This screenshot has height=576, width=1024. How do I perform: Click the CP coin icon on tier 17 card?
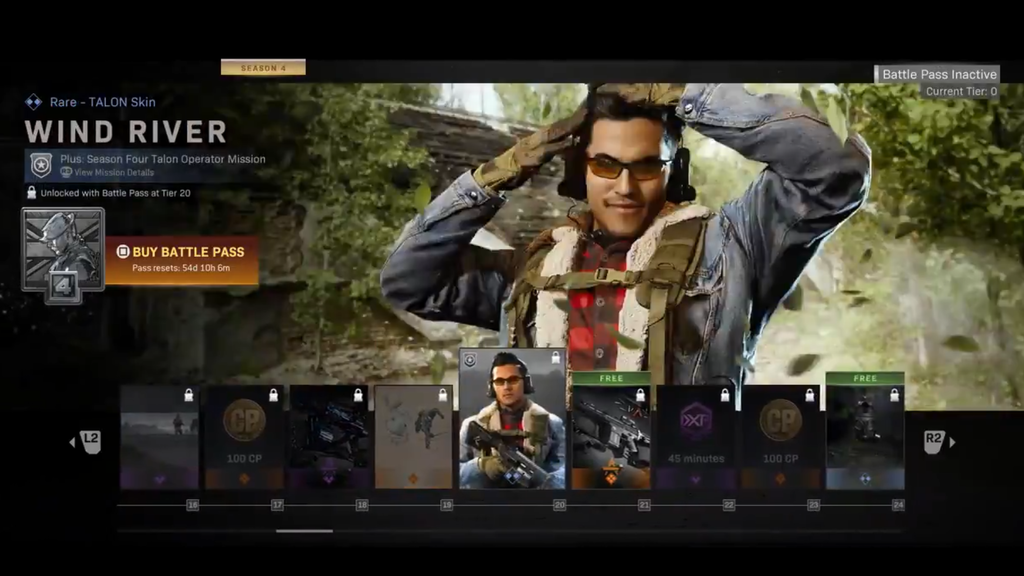(244, 420)
